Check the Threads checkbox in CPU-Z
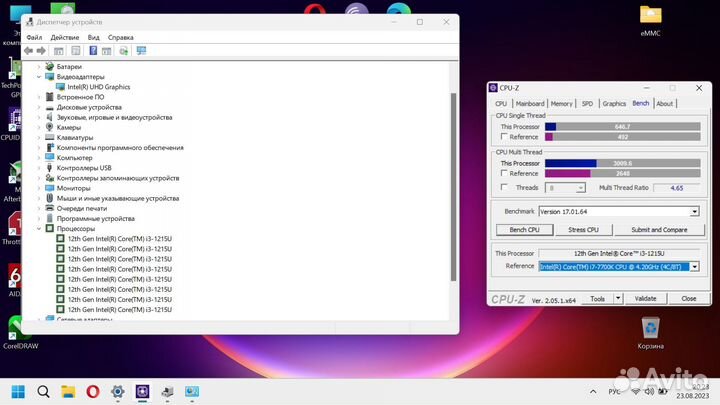 (x=504, y=187)
